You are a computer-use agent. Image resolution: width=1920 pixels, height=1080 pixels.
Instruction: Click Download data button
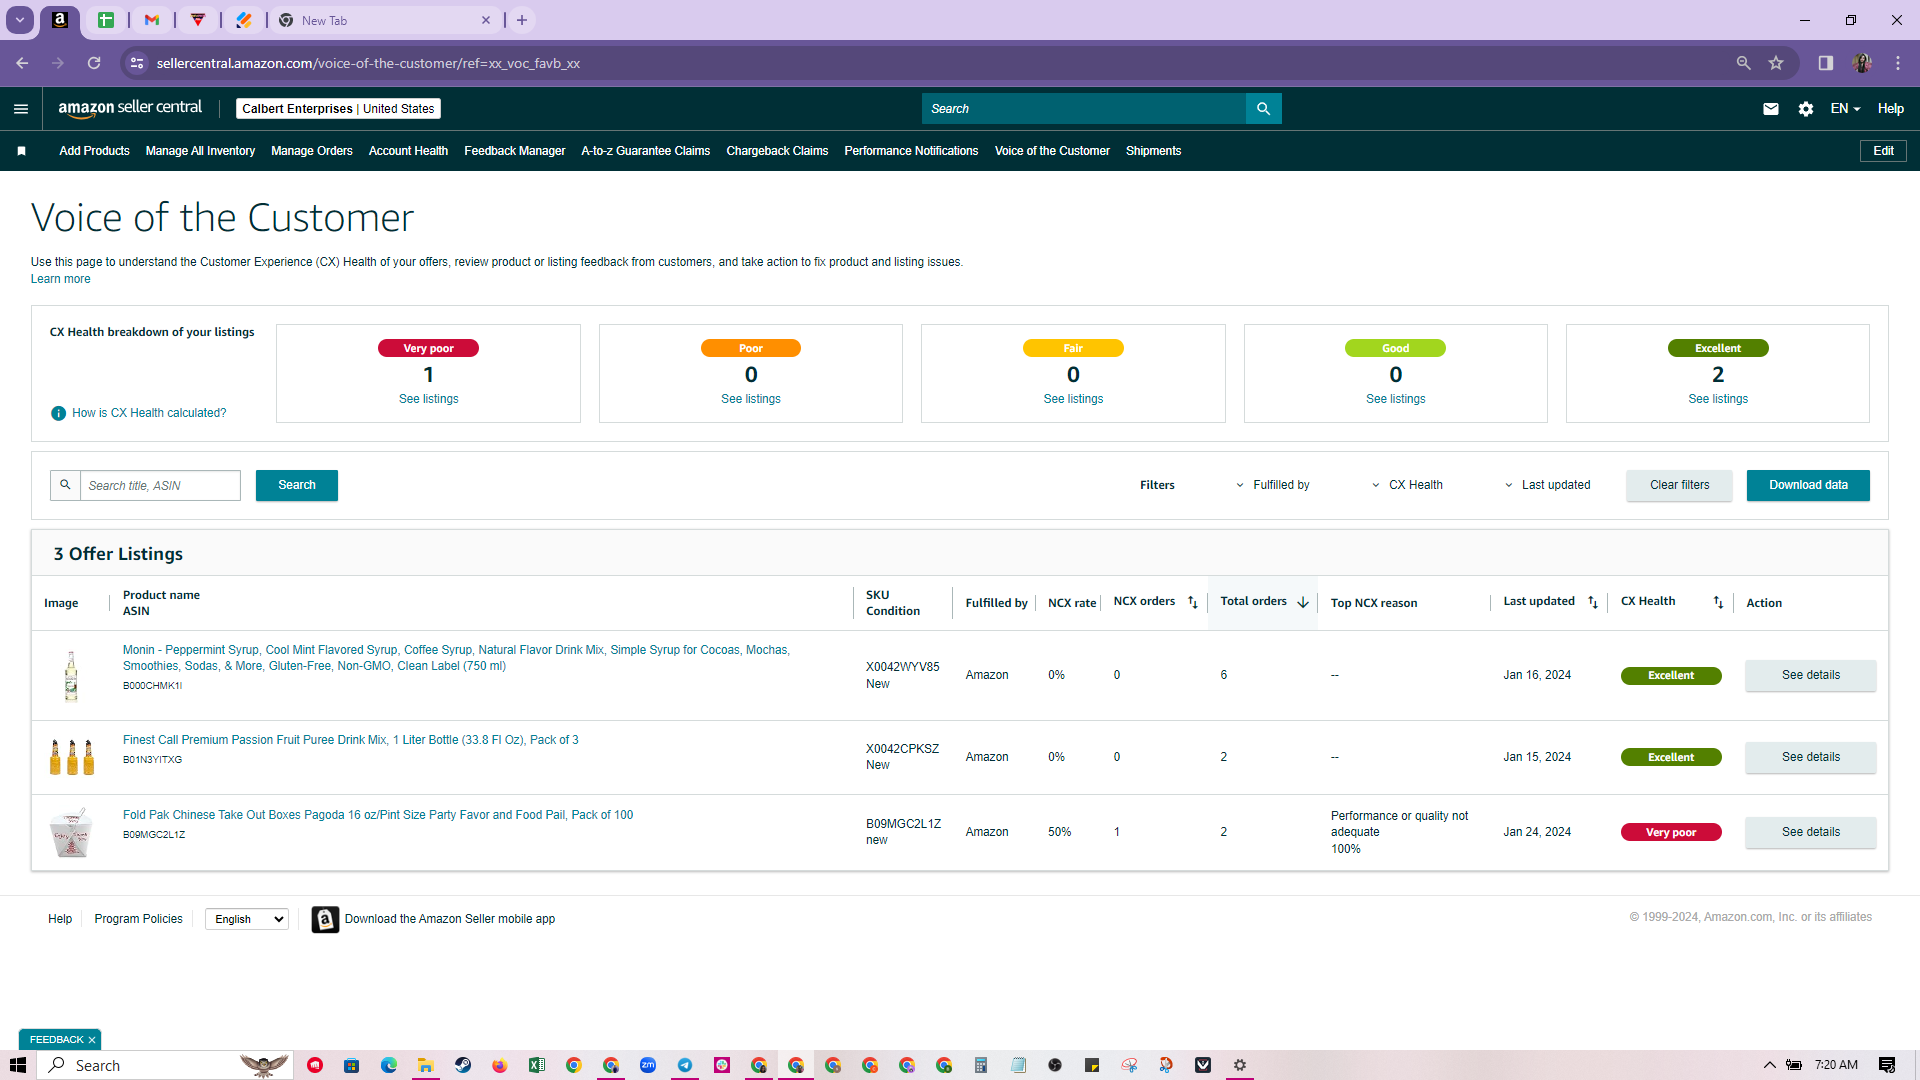1808,485
